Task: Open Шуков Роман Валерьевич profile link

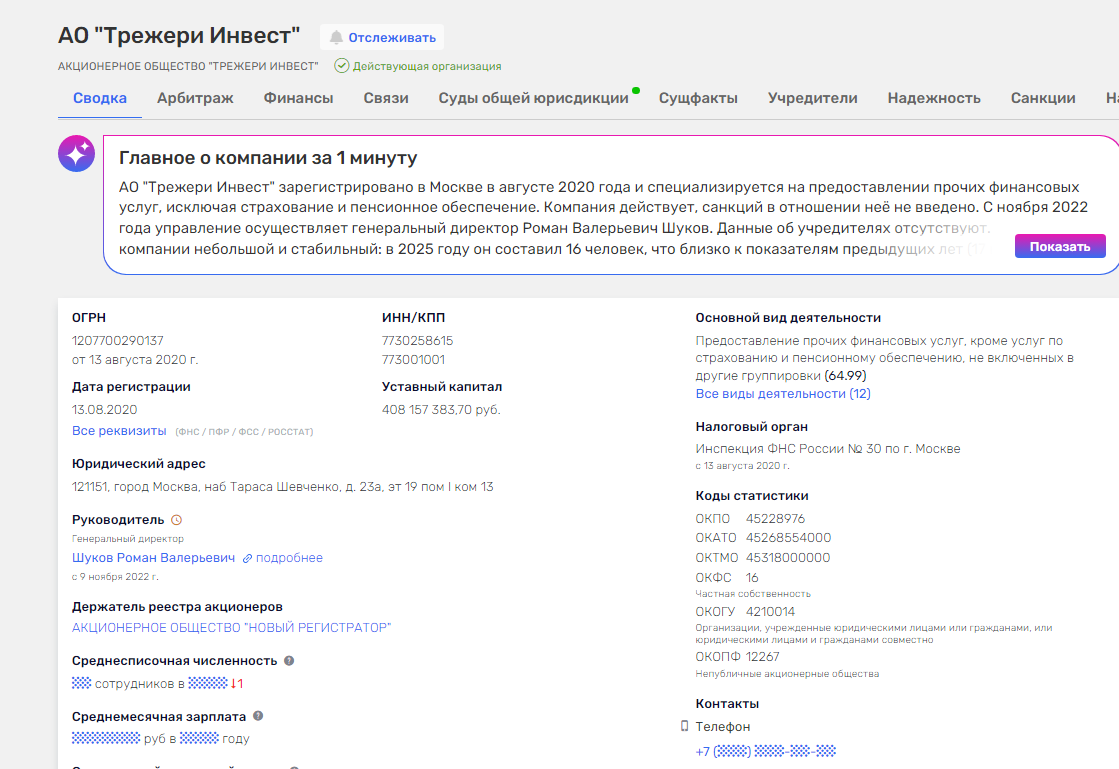Action: tap(153, 558)
